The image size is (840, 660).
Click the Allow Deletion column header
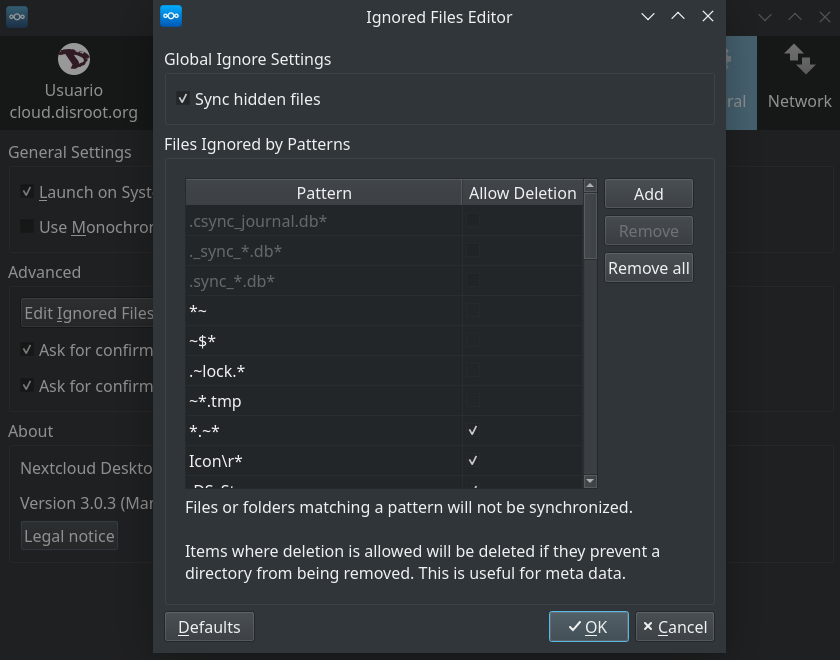click(522, 193)
